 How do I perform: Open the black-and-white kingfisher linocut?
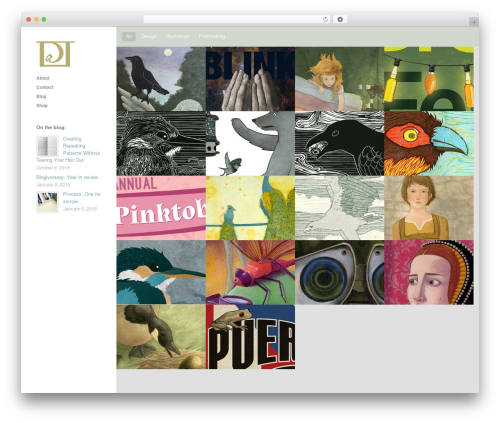pos(161,144)
